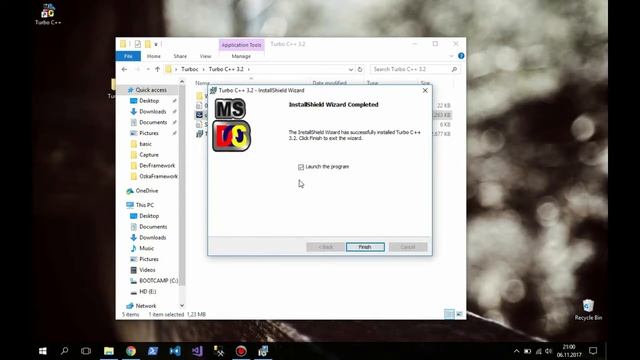Open taskbar Search magnifier
The image size is (640, 360).
64,351
